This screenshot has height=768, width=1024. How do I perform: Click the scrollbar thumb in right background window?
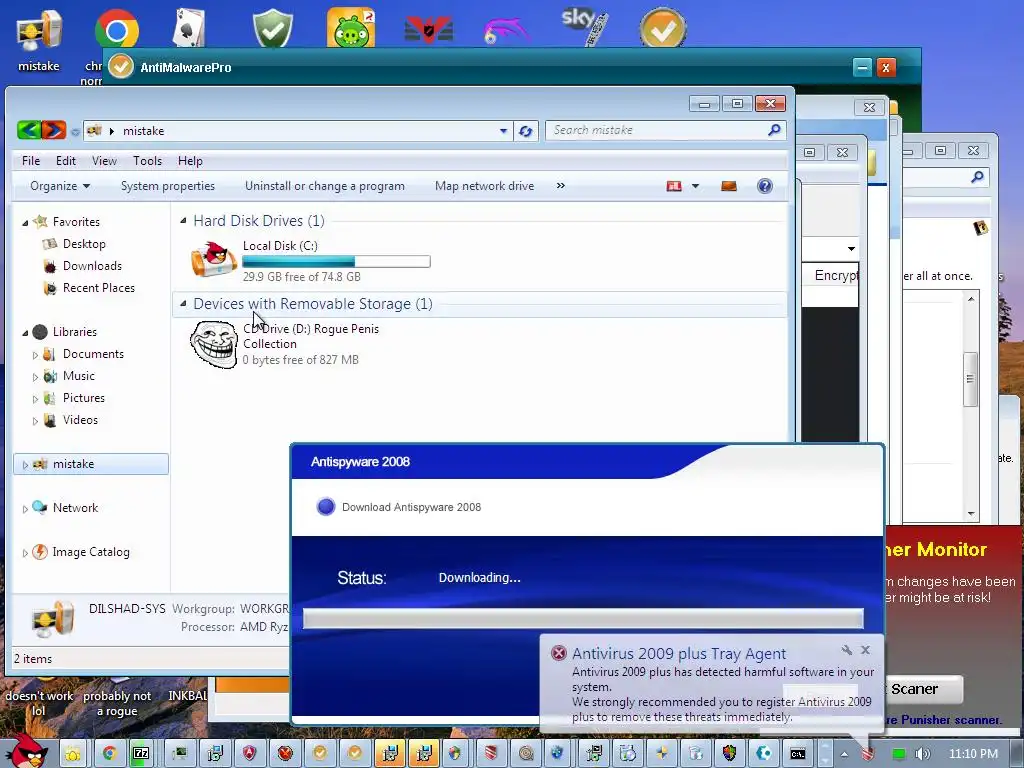point(970,379)
